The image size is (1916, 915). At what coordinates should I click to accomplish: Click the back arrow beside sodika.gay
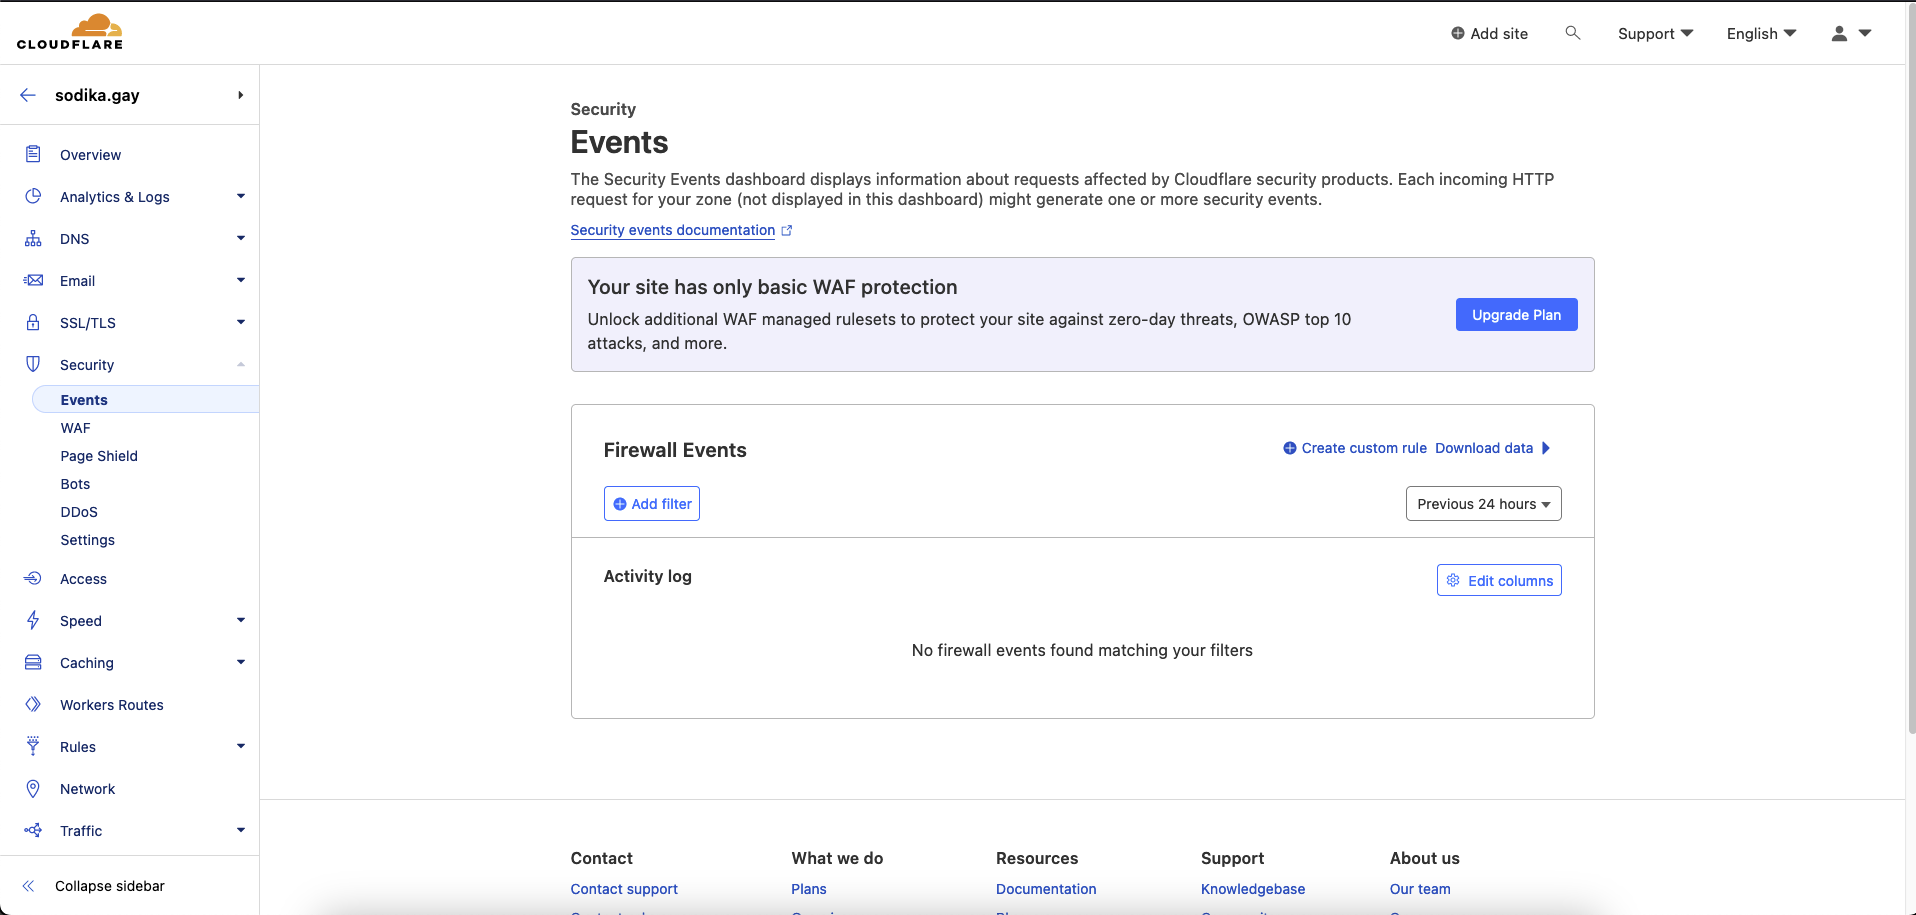click(28, 95)
